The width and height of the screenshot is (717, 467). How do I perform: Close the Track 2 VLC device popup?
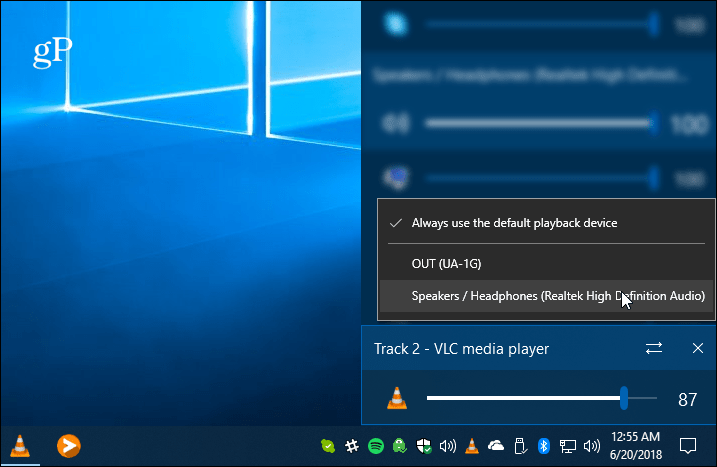point(698,349)
